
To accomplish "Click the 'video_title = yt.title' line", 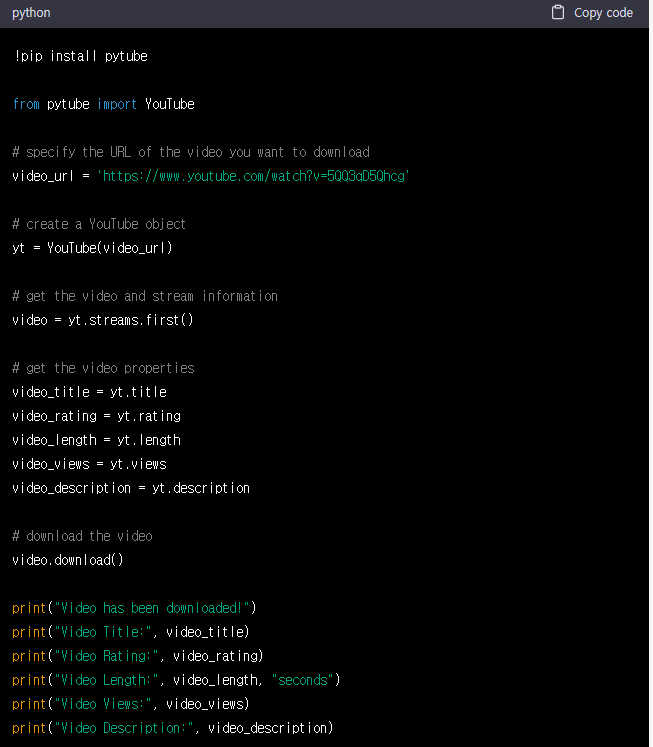I will (x=90, y=392).
